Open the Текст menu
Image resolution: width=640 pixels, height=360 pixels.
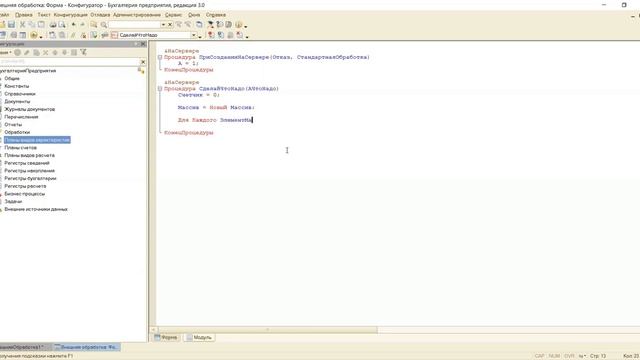44,15
